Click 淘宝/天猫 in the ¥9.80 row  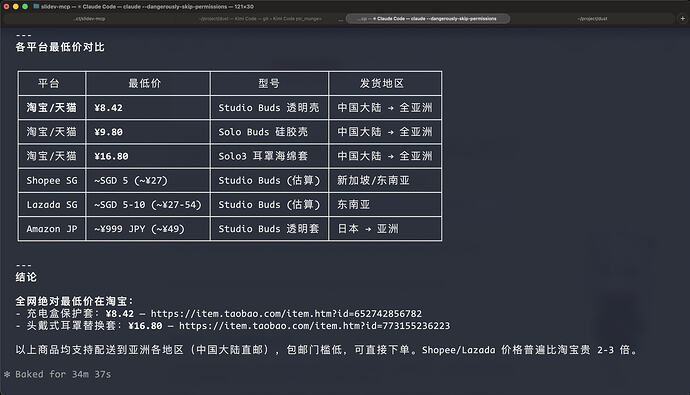pyautogui.click(x=51, y=132)
